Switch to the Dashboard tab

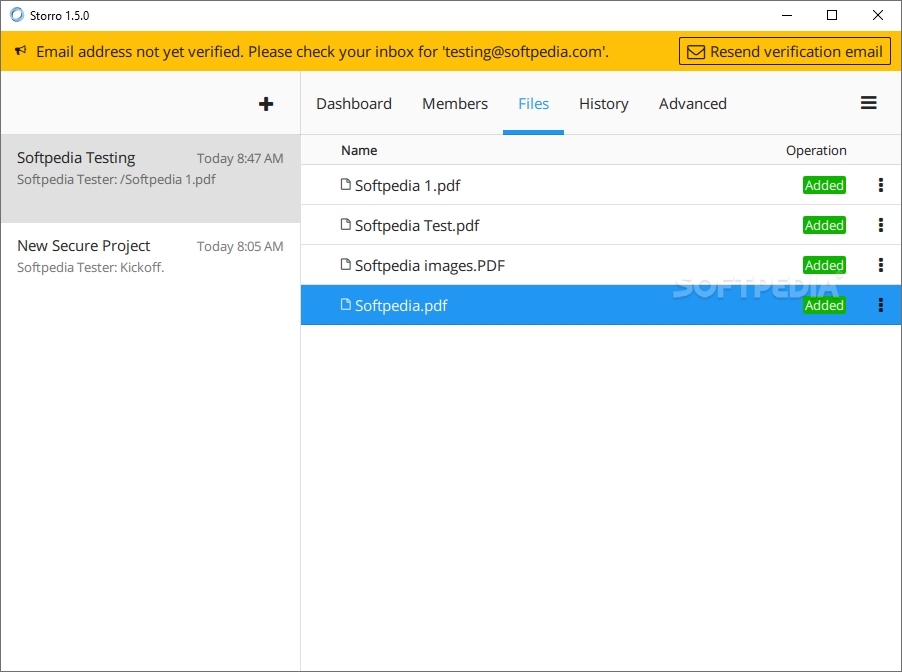pyautogui.click(x=354, y=104)
